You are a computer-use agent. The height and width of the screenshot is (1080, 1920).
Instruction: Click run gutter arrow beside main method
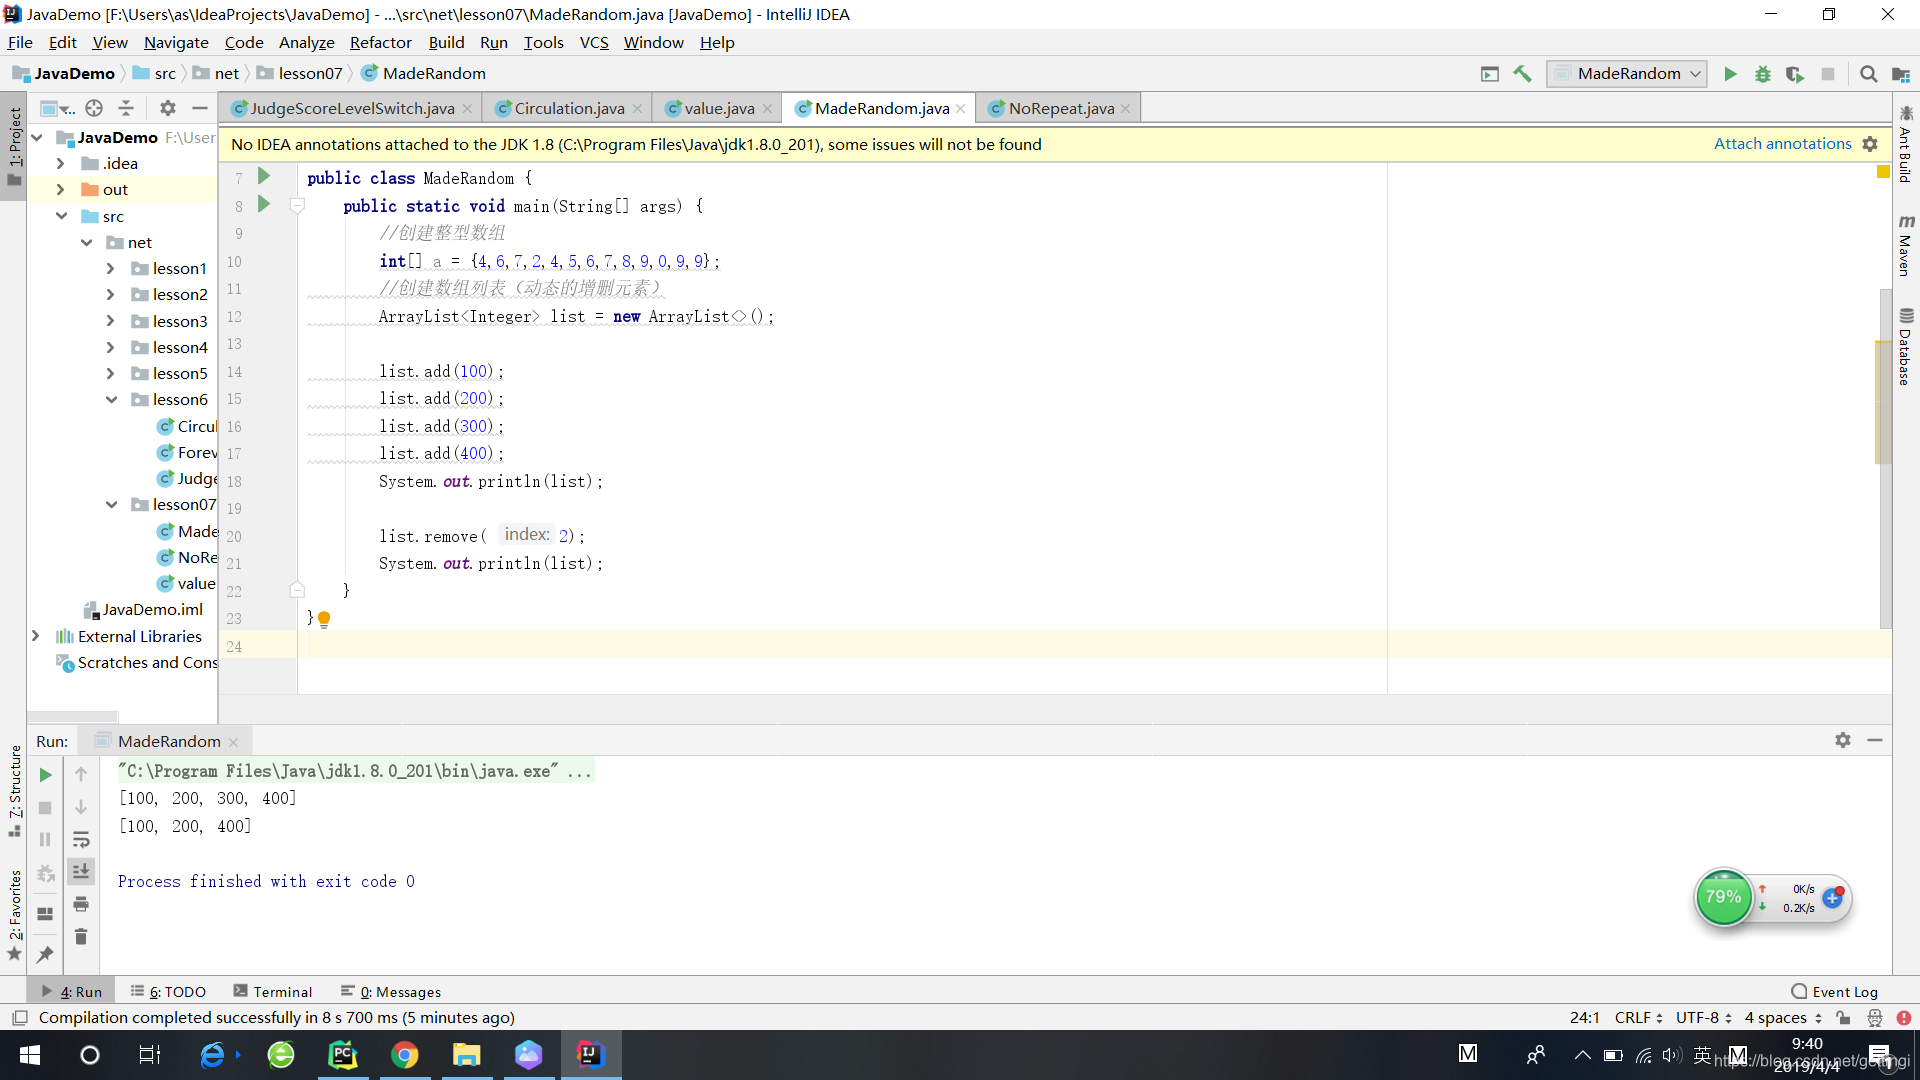[264, 204]
